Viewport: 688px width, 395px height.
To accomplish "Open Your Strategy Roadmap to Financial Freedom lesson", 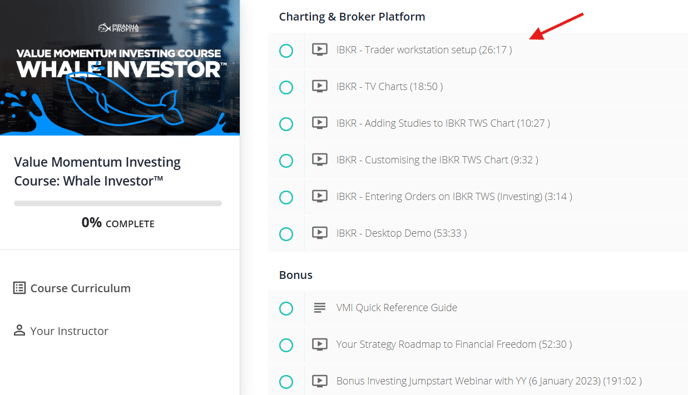I will tap(454, 344).
